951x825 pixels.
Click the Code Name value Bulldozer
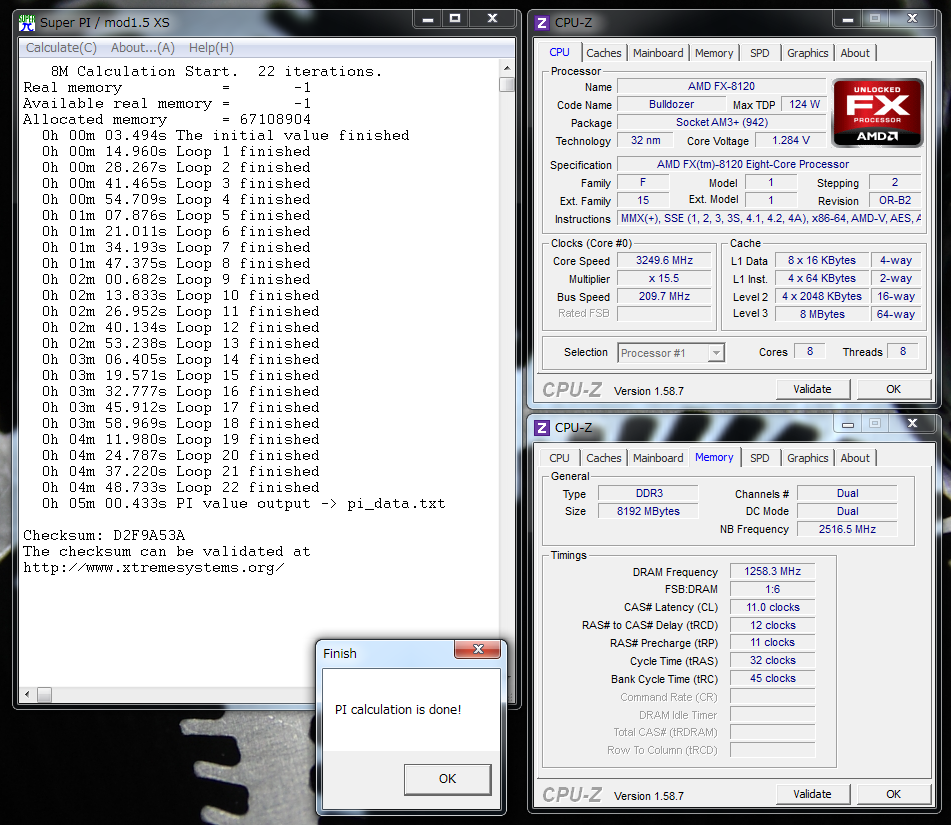pos(671,104)
